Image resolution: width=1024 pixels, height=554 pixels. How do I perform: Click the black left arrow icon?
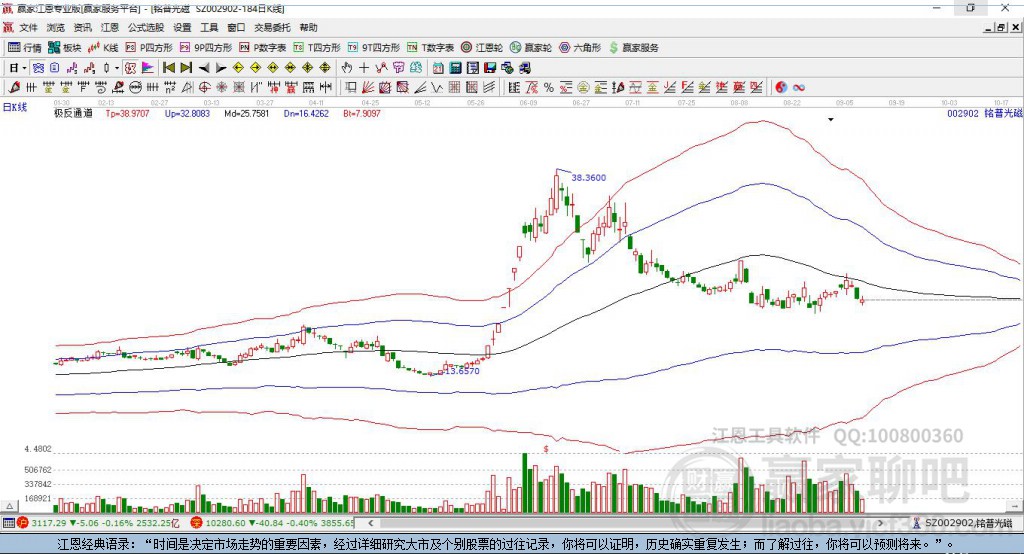tap(204, 68)
